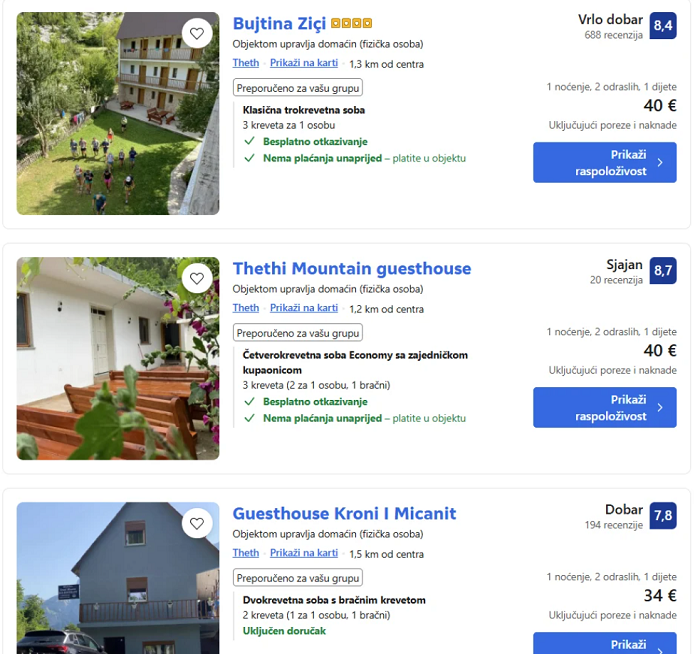Open Bujtina Ziçi property title link
This screenshot has width=700, height=654.
click(x=279, y=23)
